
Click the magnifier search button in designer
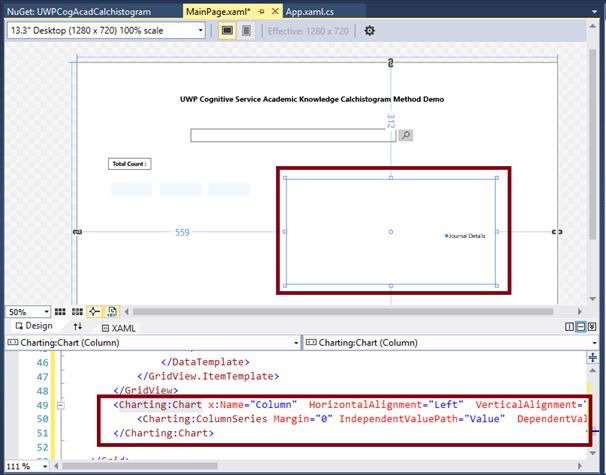pos(405,135)
